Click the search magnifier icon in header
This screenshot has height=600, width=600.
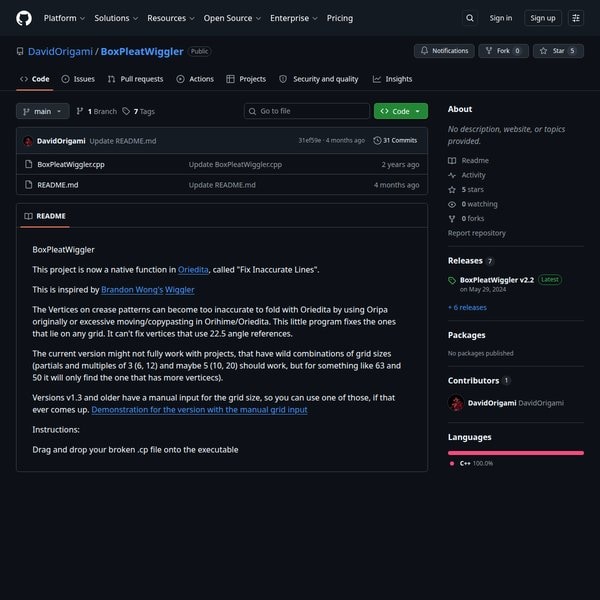coord(470,18)
